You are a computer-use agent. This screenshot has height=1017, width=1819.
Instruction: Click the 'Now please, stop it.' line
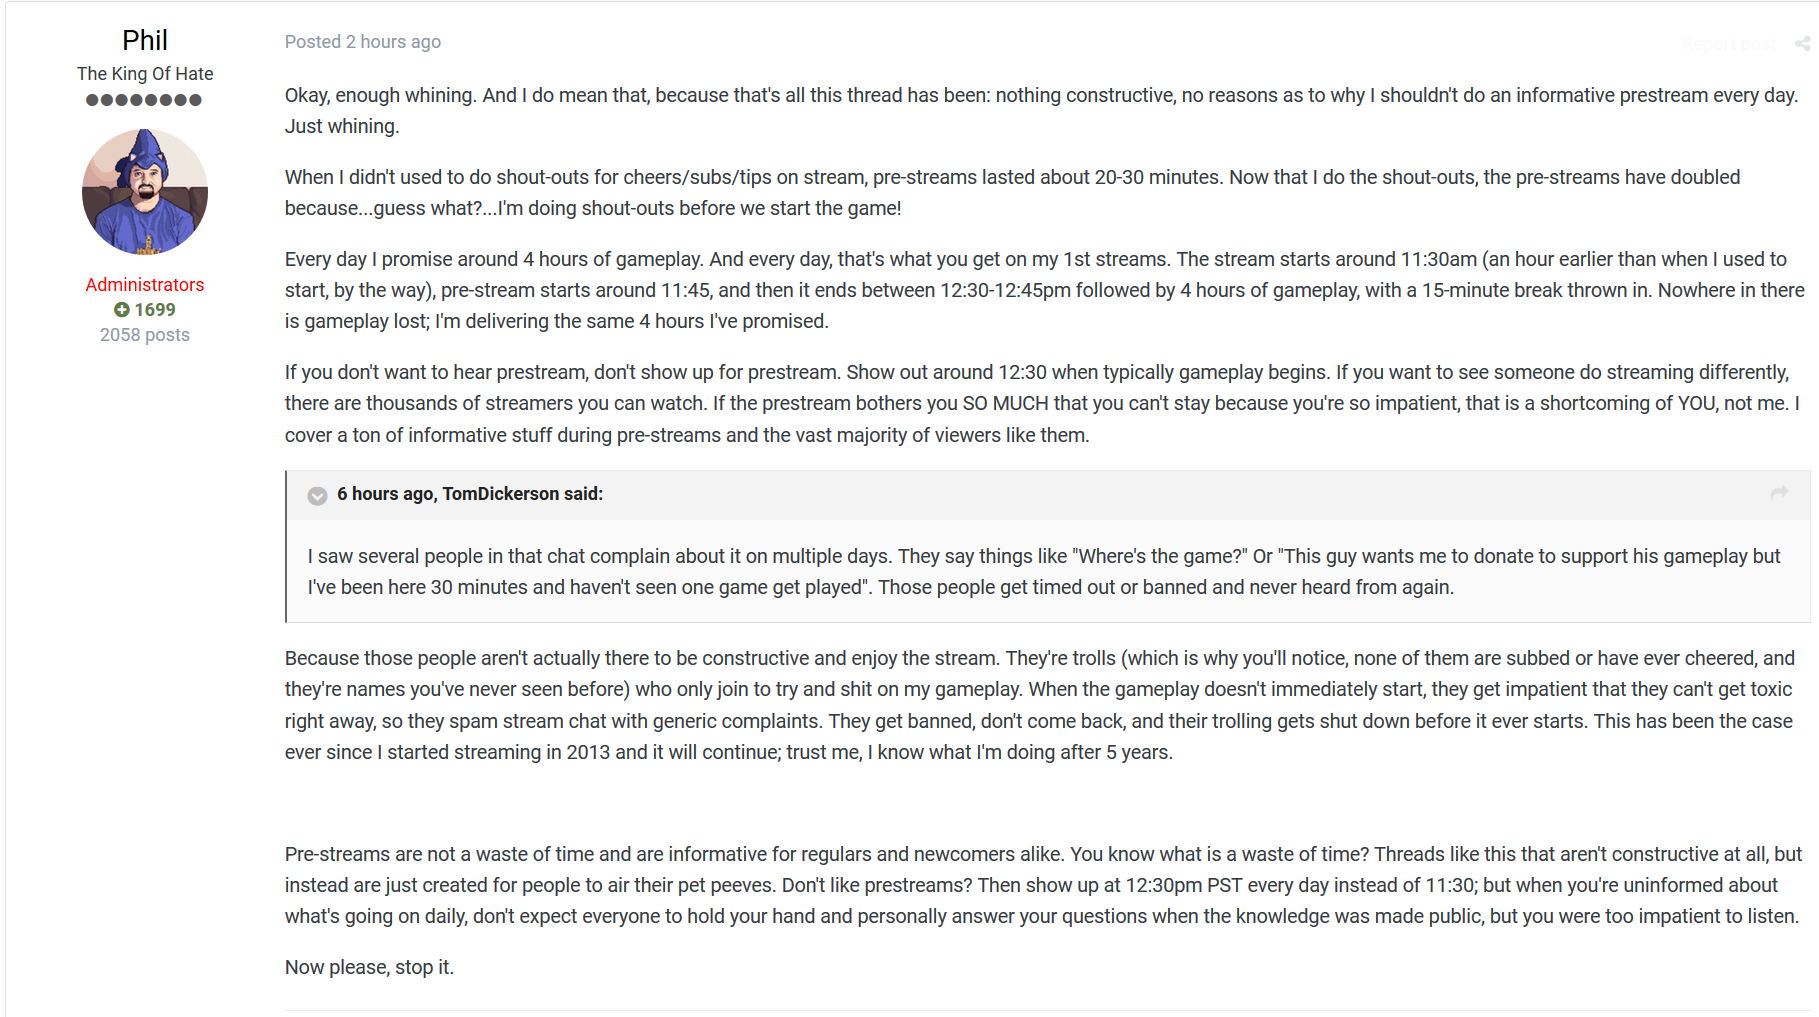coord(369,967)
